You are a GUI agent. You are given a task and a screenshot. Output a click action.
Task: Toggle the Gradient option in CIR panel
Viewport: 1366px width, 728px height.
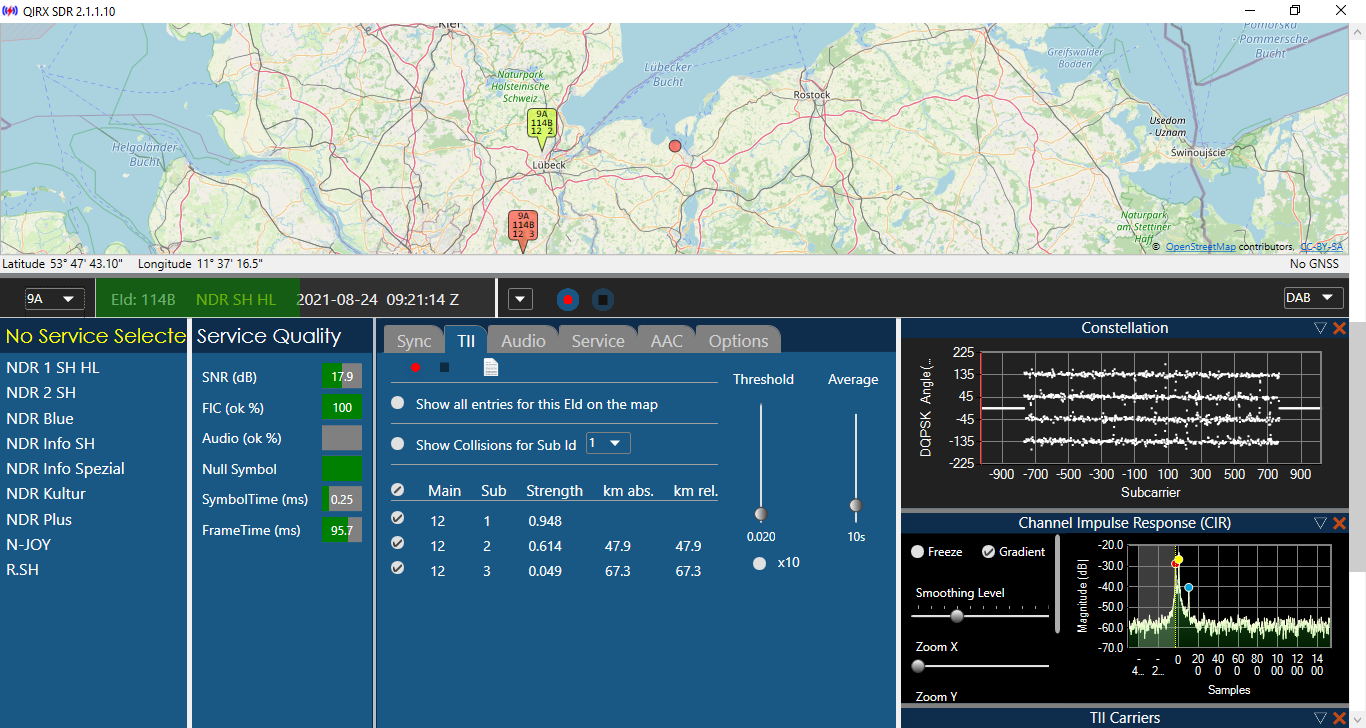point(989,552)
